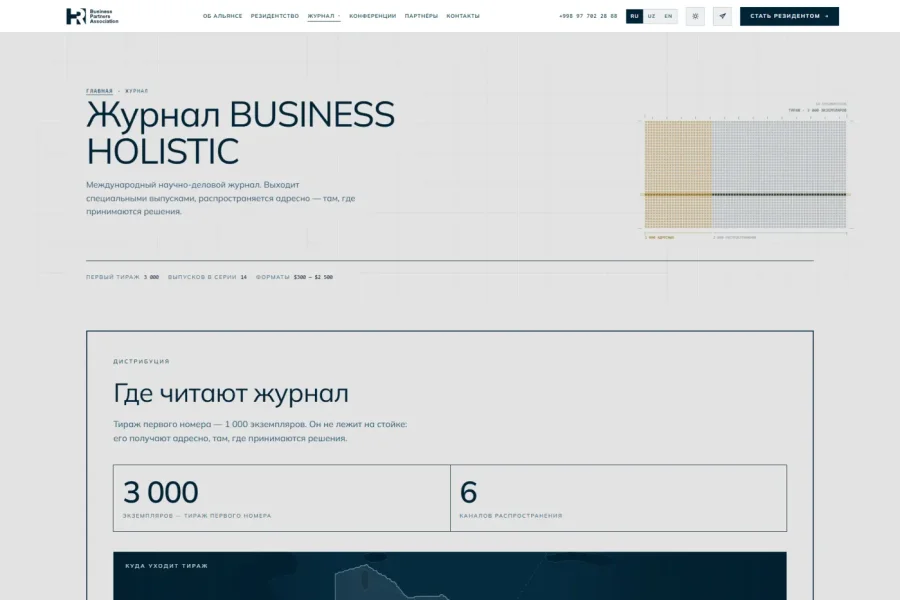Click the '3 000 экземпляров' stat card

[282, 498]
